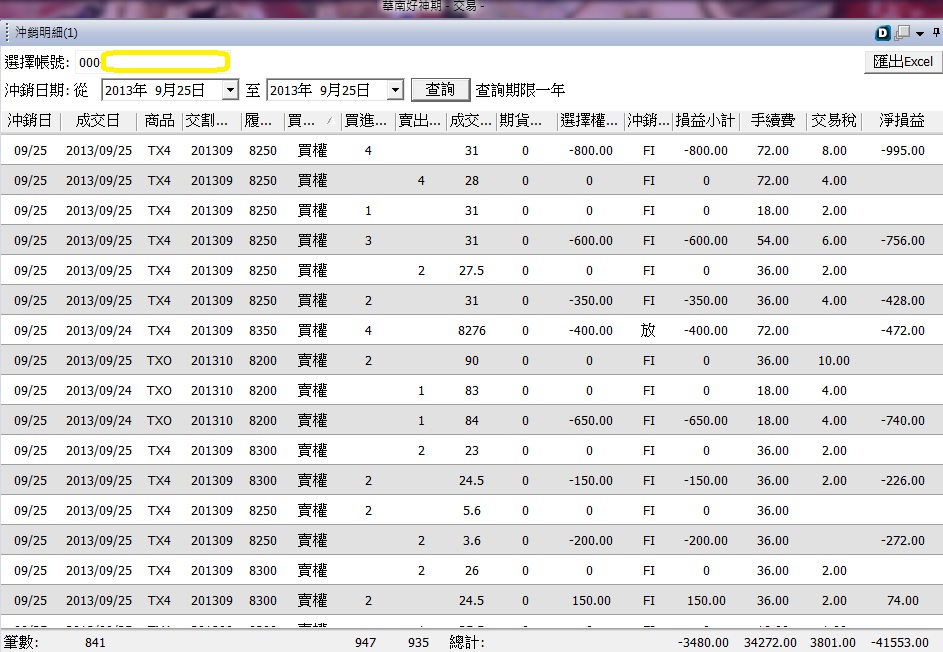Image resolution: width=943 pixels, height=652 pixels.
Task: Select the net profit cell 74.00
Action: [903, 600]
